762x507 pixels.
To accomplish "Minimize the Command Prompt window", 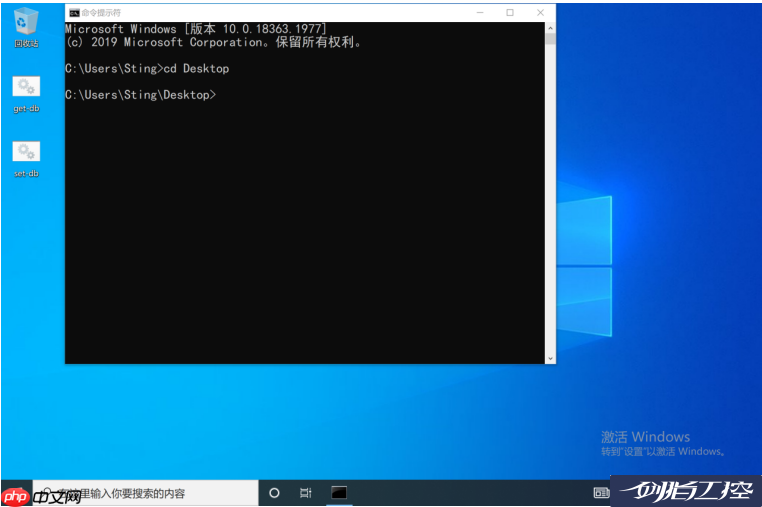I will click(x=480, y=13).
